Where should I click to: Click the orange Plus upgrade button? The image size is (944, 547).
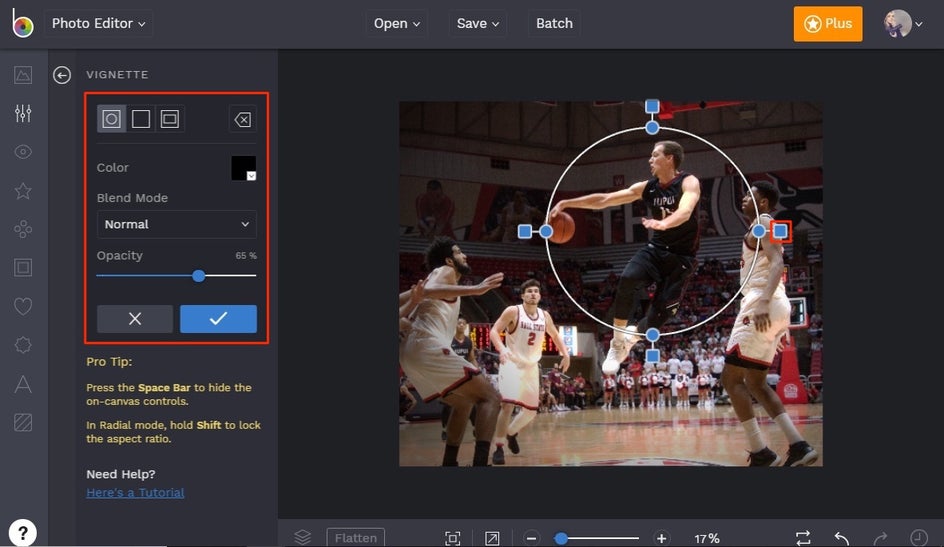coord(828,24)
